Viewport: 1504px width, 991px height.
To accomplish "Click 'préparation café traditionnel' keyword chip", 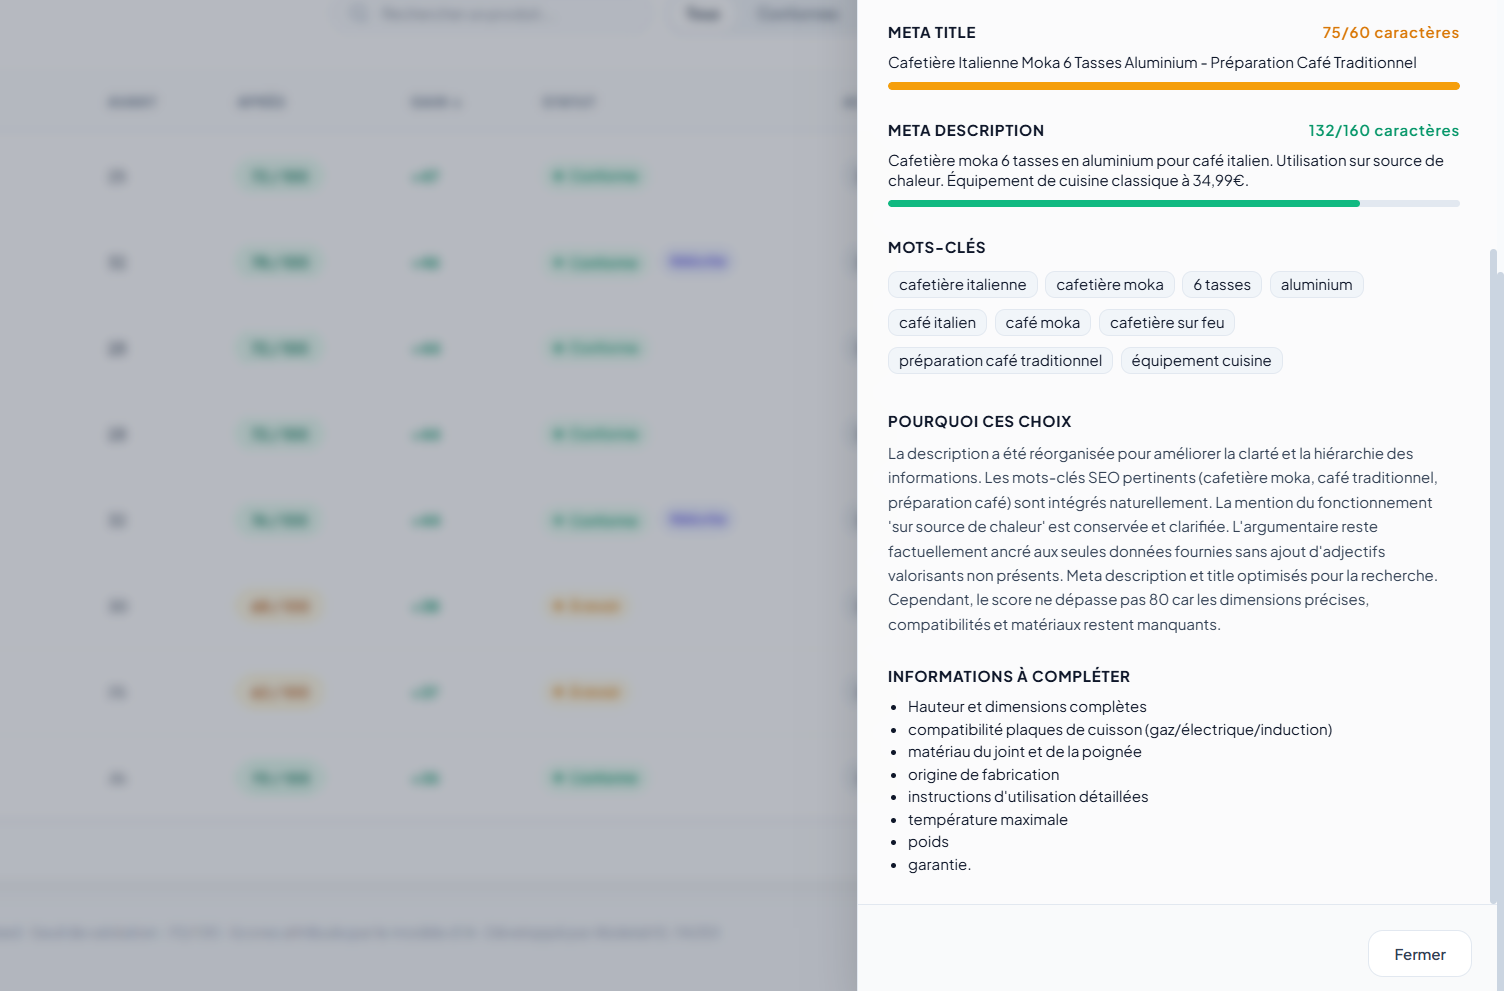I will point(1000,361).
